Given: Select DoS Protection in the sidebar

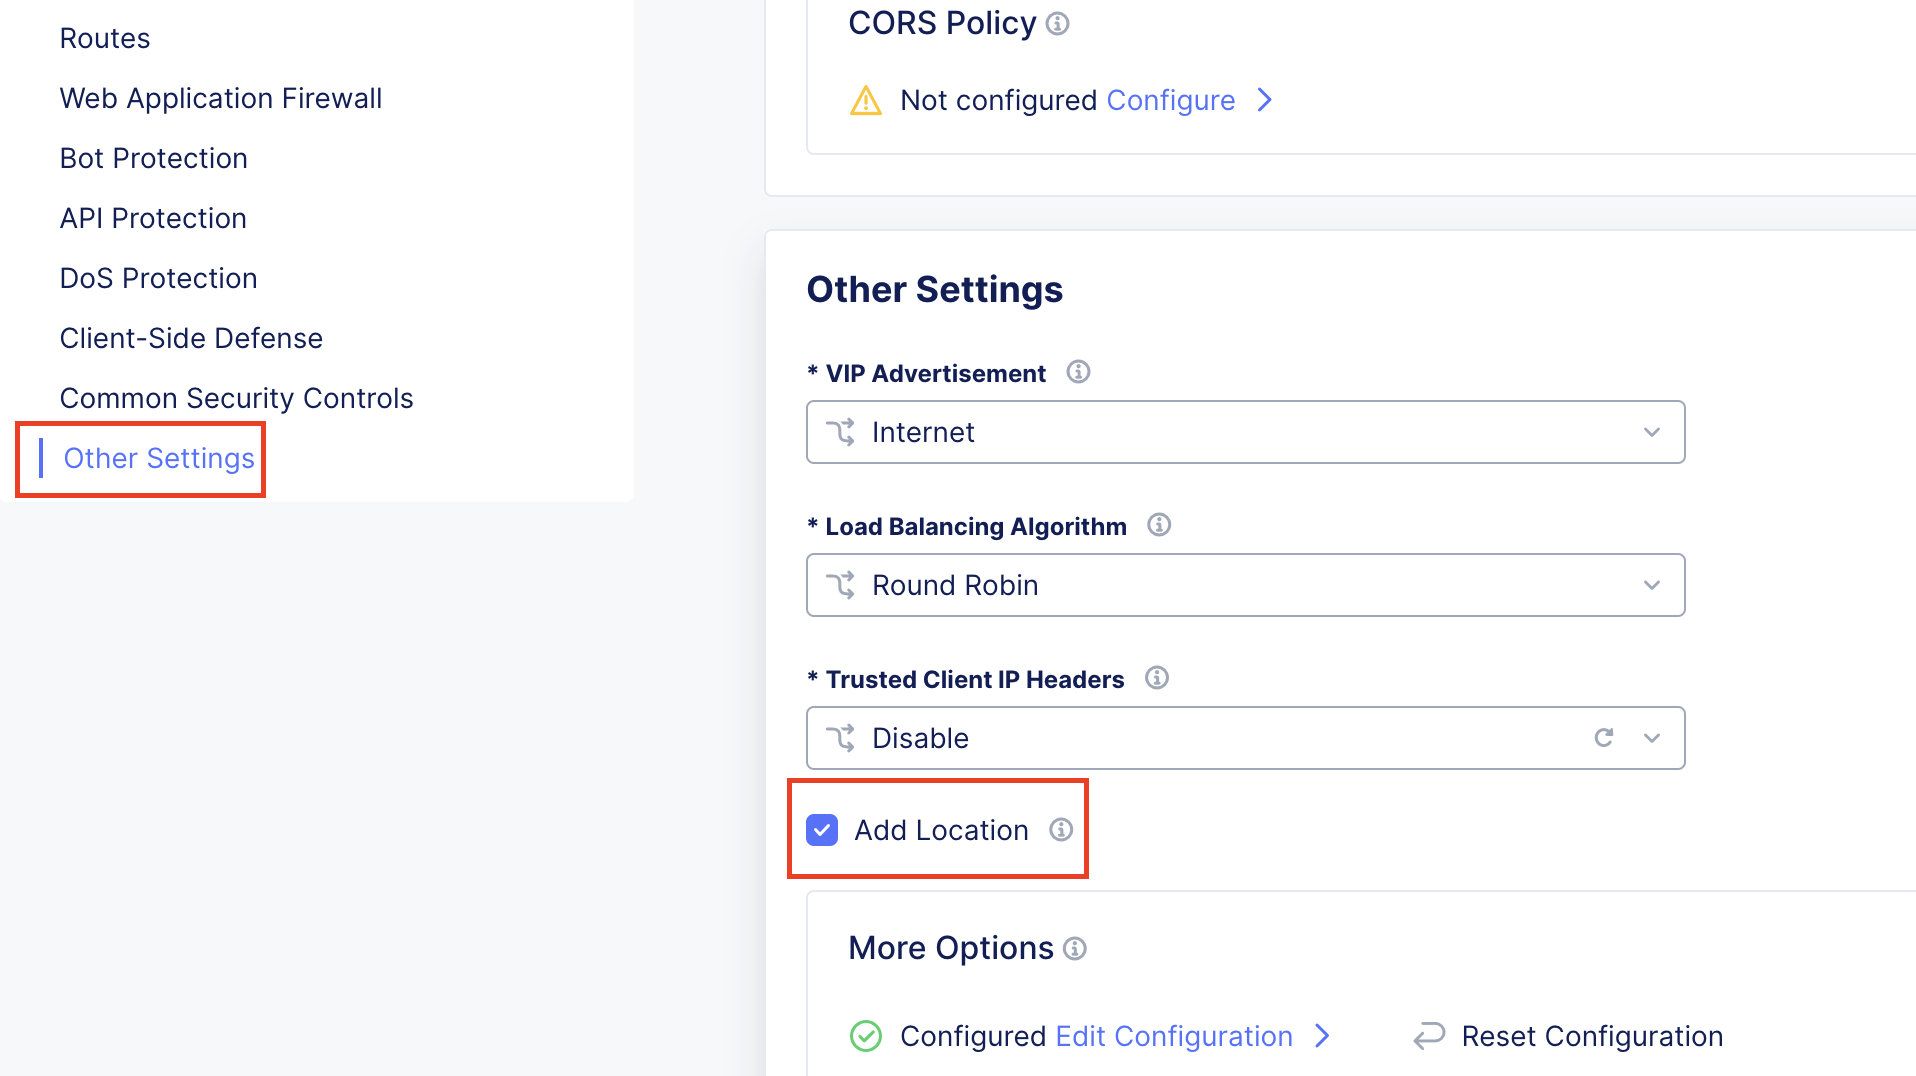Looking at the screenshot, I should (x=158, y=277).
